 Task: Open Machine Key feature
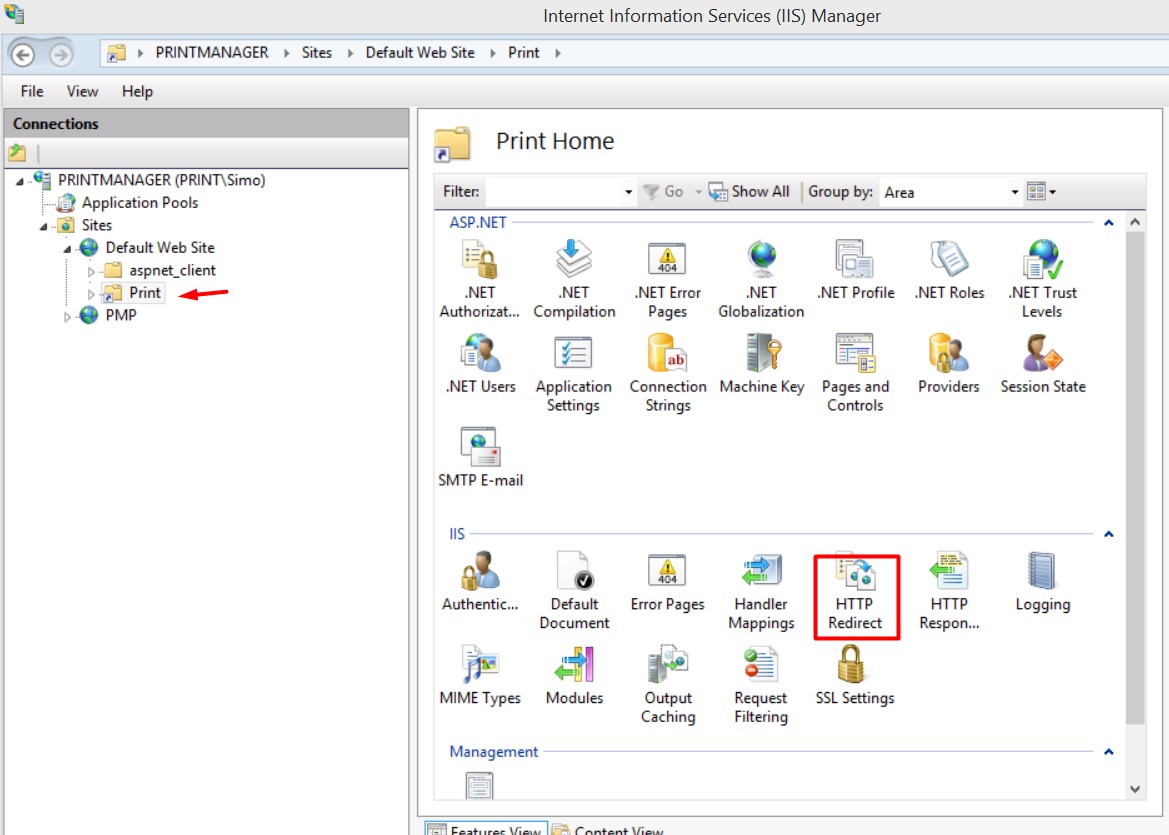point(761,364)
